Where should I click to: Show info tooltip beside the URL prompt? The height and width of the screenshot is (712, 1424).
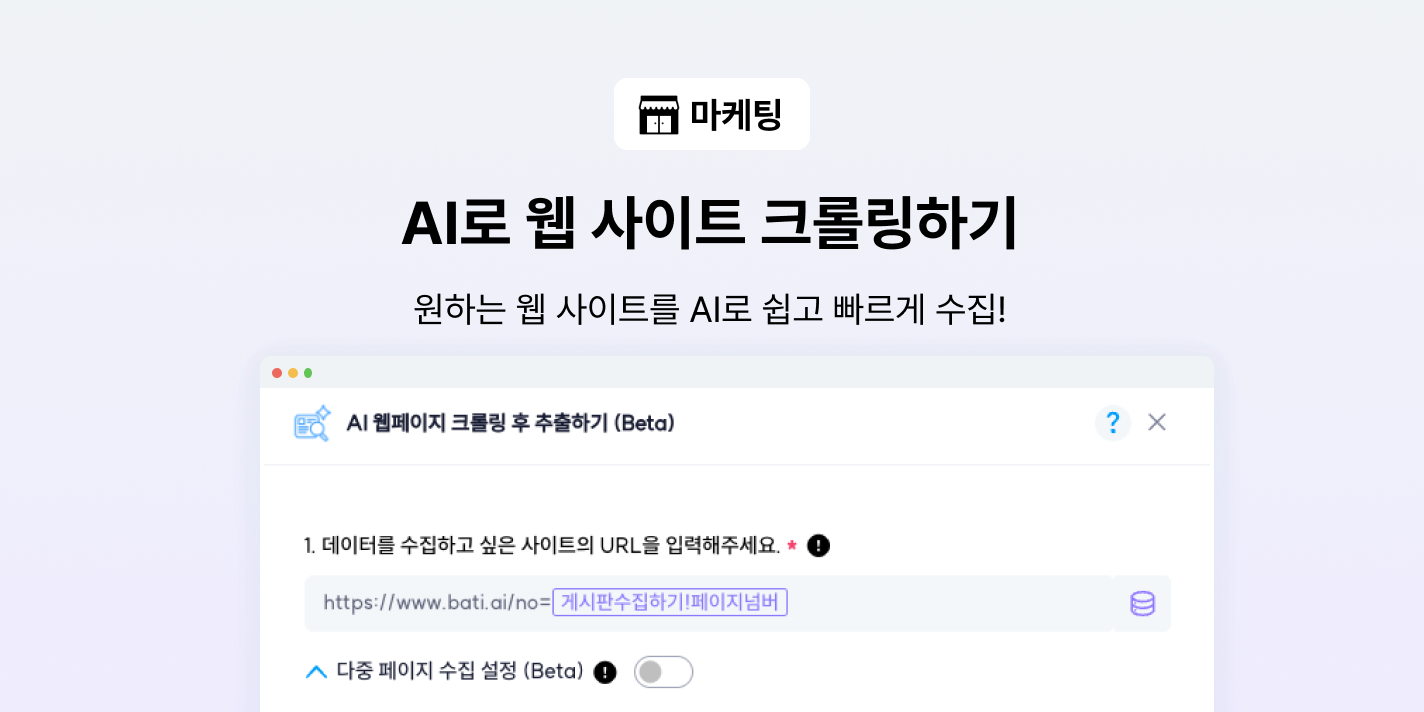[818, 546]
